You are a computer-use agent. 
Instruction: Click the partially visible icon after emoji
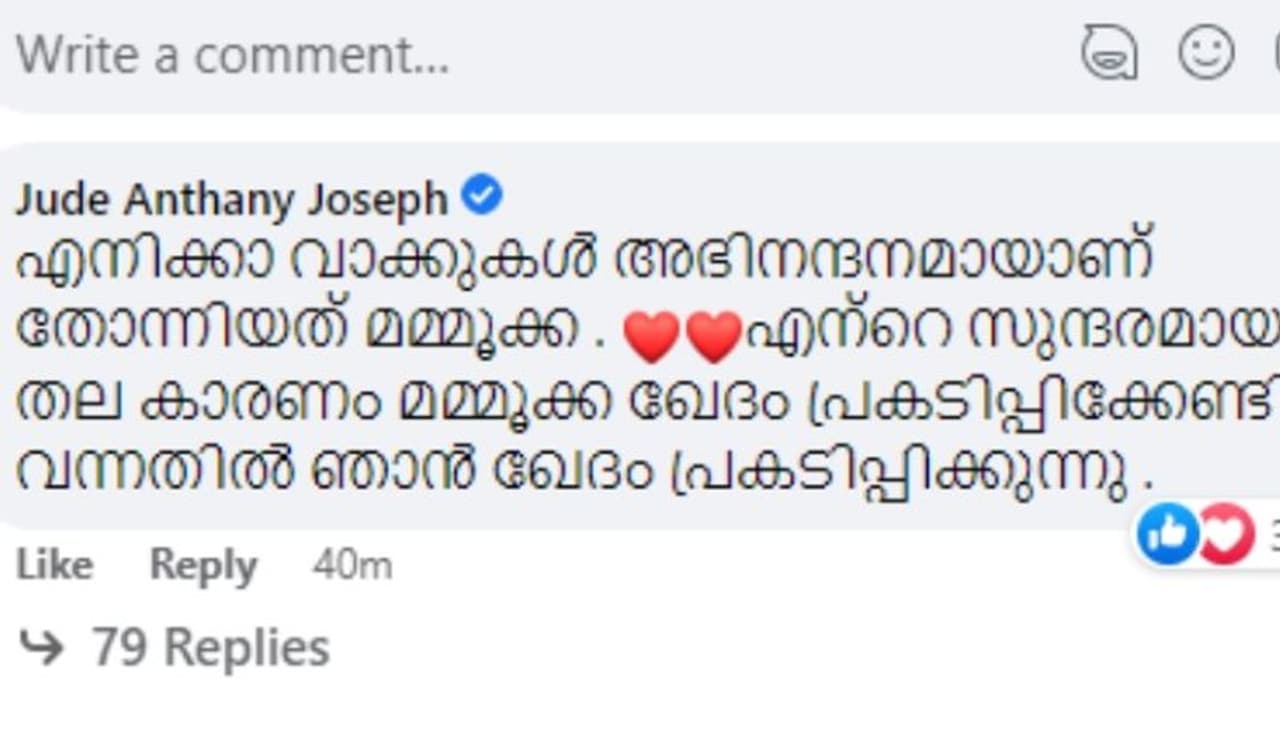point(1275,52)
